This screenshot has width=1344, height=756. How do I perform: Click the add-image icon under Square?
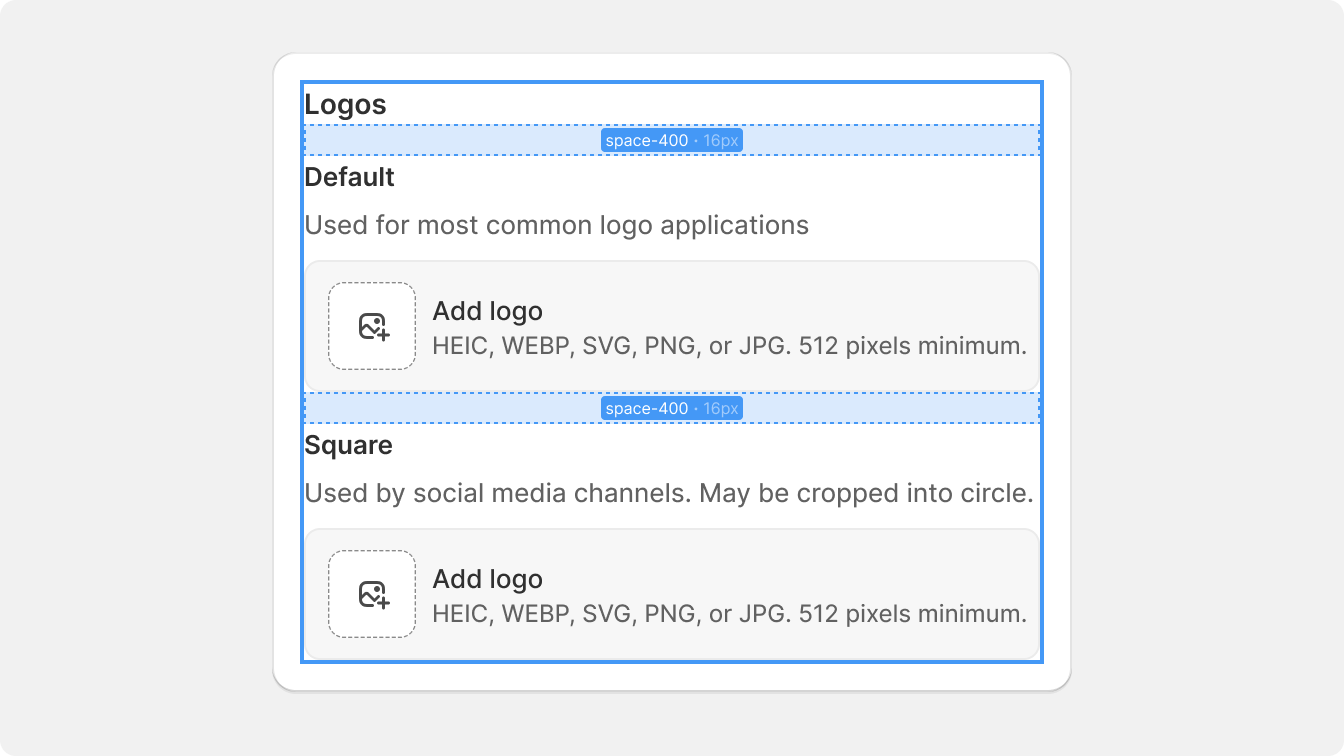coord(373,594)
